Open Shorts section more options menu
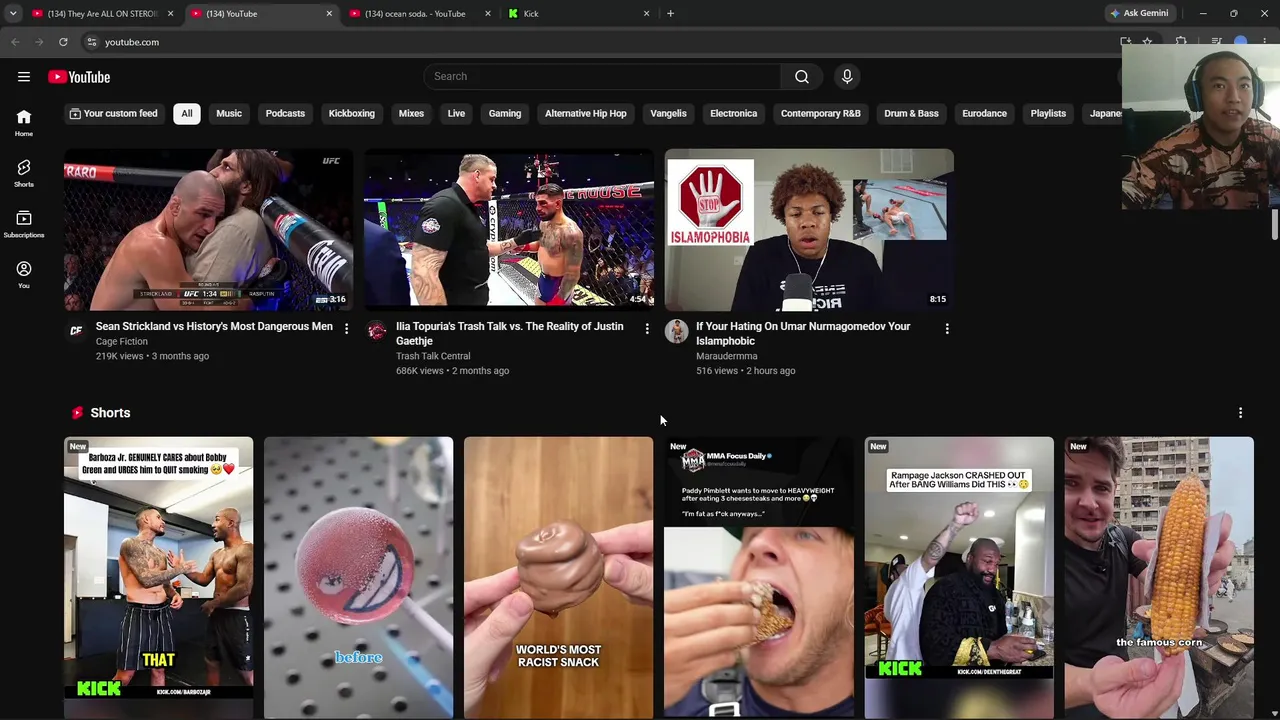Viewport: 1280px width, 720px height. [1240, 413]
